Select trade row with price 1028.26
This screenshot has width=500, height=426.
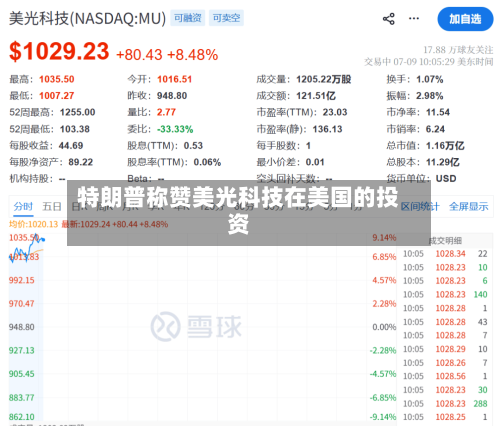[x=445, y=363]
